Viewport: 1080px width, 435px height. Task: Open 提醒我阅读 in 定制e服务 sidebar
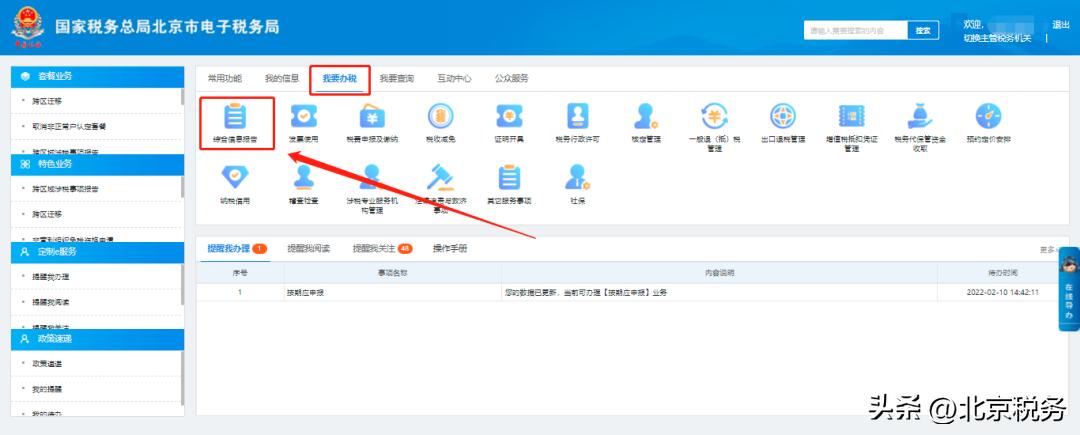click(51, 302)
